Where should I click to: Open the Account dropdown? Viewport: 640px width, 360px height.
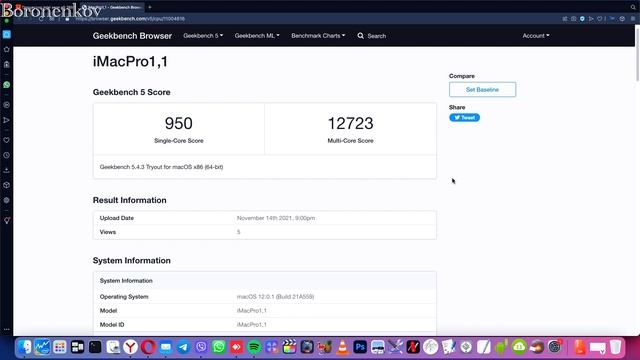536,36
